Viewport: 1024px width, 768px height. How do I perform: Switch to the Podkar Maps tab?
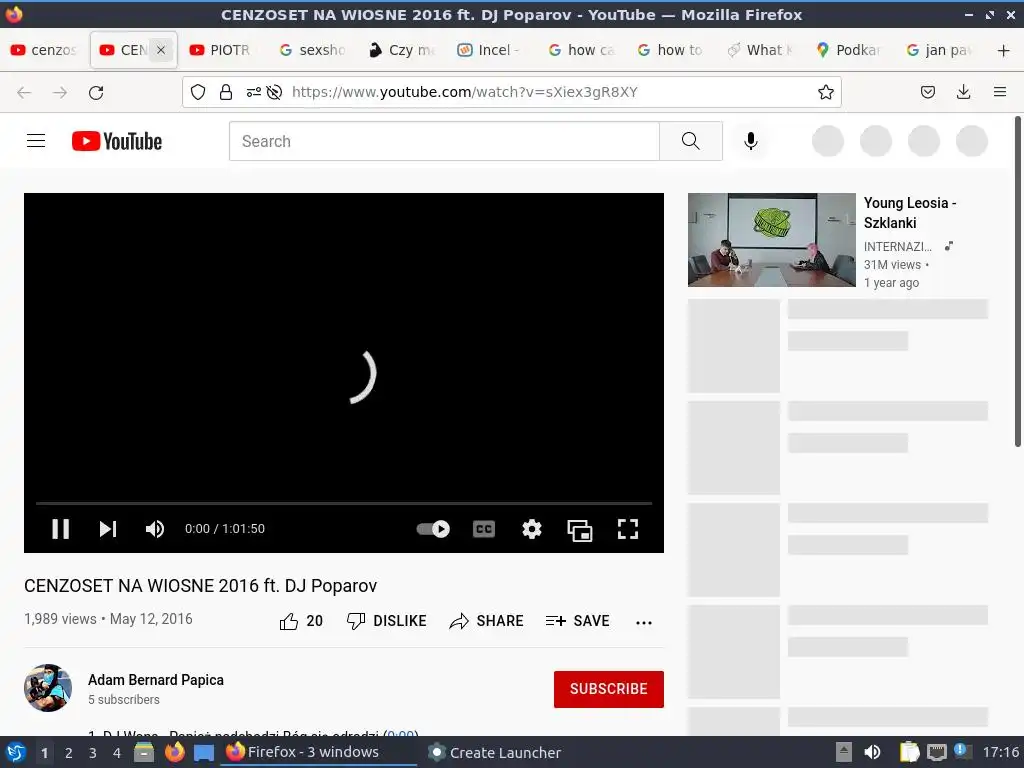[x=849, y=50]
